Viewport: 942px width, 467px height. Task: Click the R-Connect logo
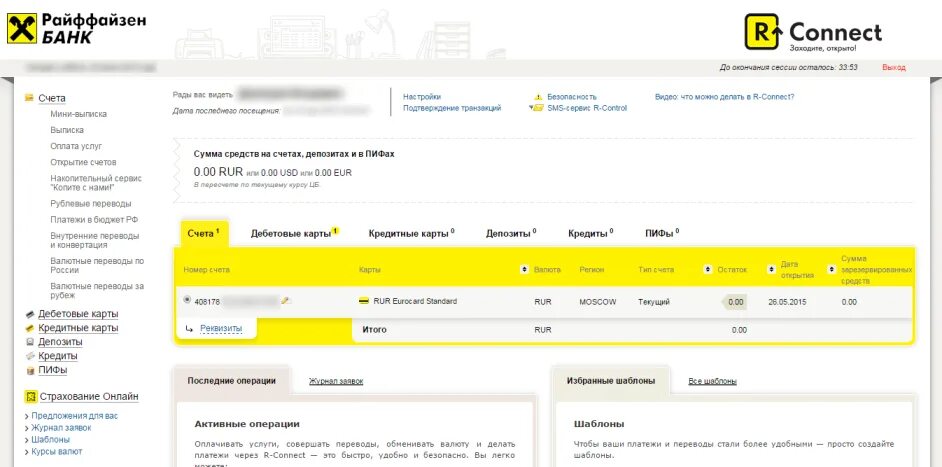coord(813,32)
